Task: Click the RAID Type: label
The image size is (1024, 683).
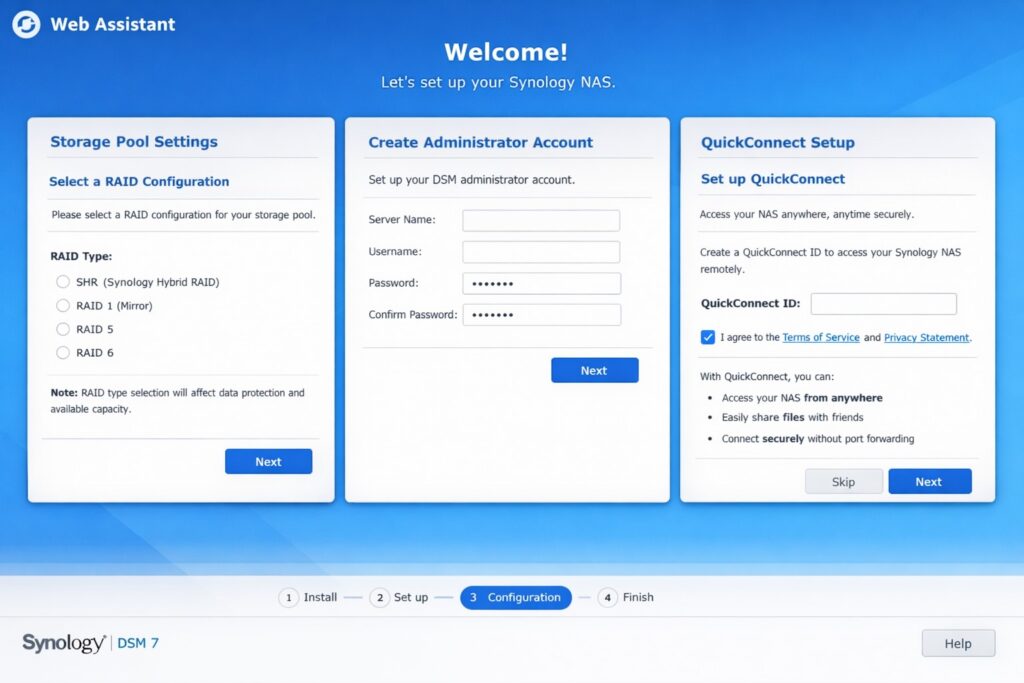Action: click(81, 256)
